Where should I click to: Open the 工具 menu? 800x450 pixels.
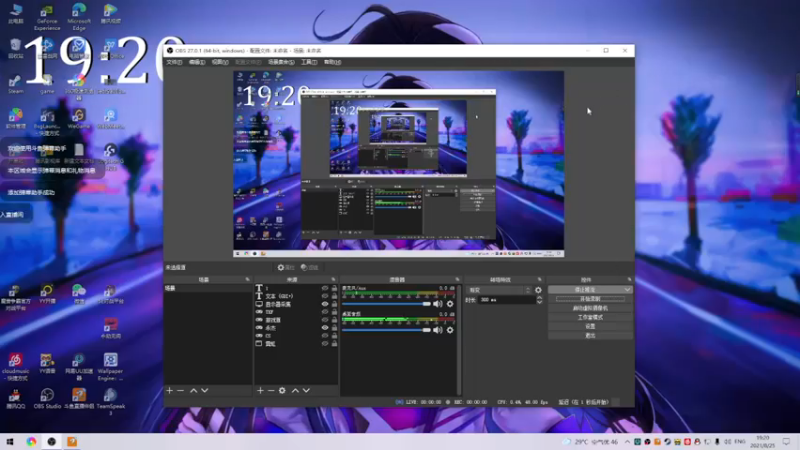pyautogui.click(x=309, y=62)
